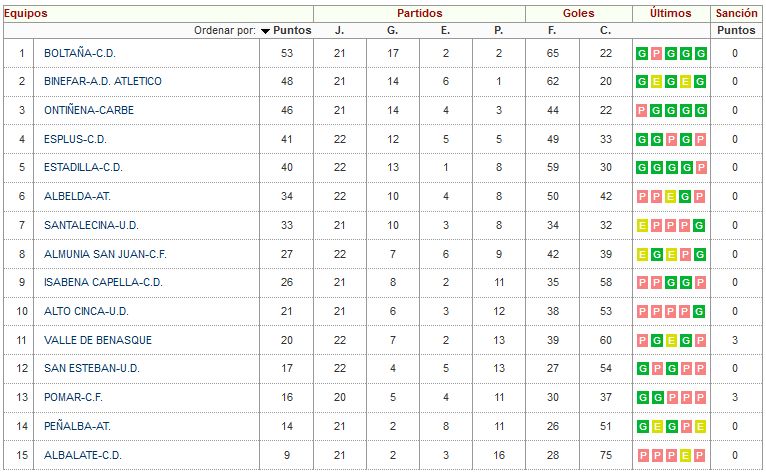Open BINEFAR-A.D. ATLETICO team page
766x476 pixels.
pos(103,81)
